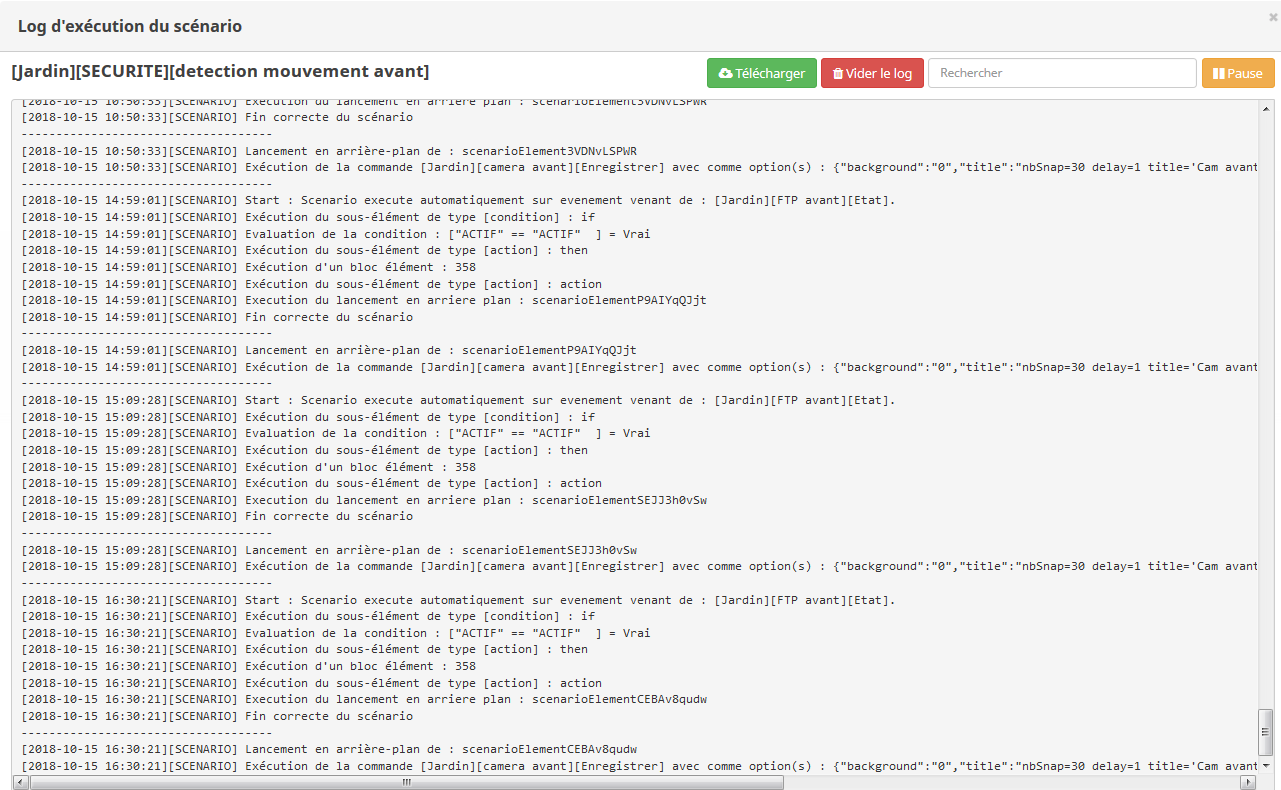Click the 16:30:21 'Fin correcte du scénario' line
The height and width of the screenshot is (790, 1281).
tap(217, 716)
